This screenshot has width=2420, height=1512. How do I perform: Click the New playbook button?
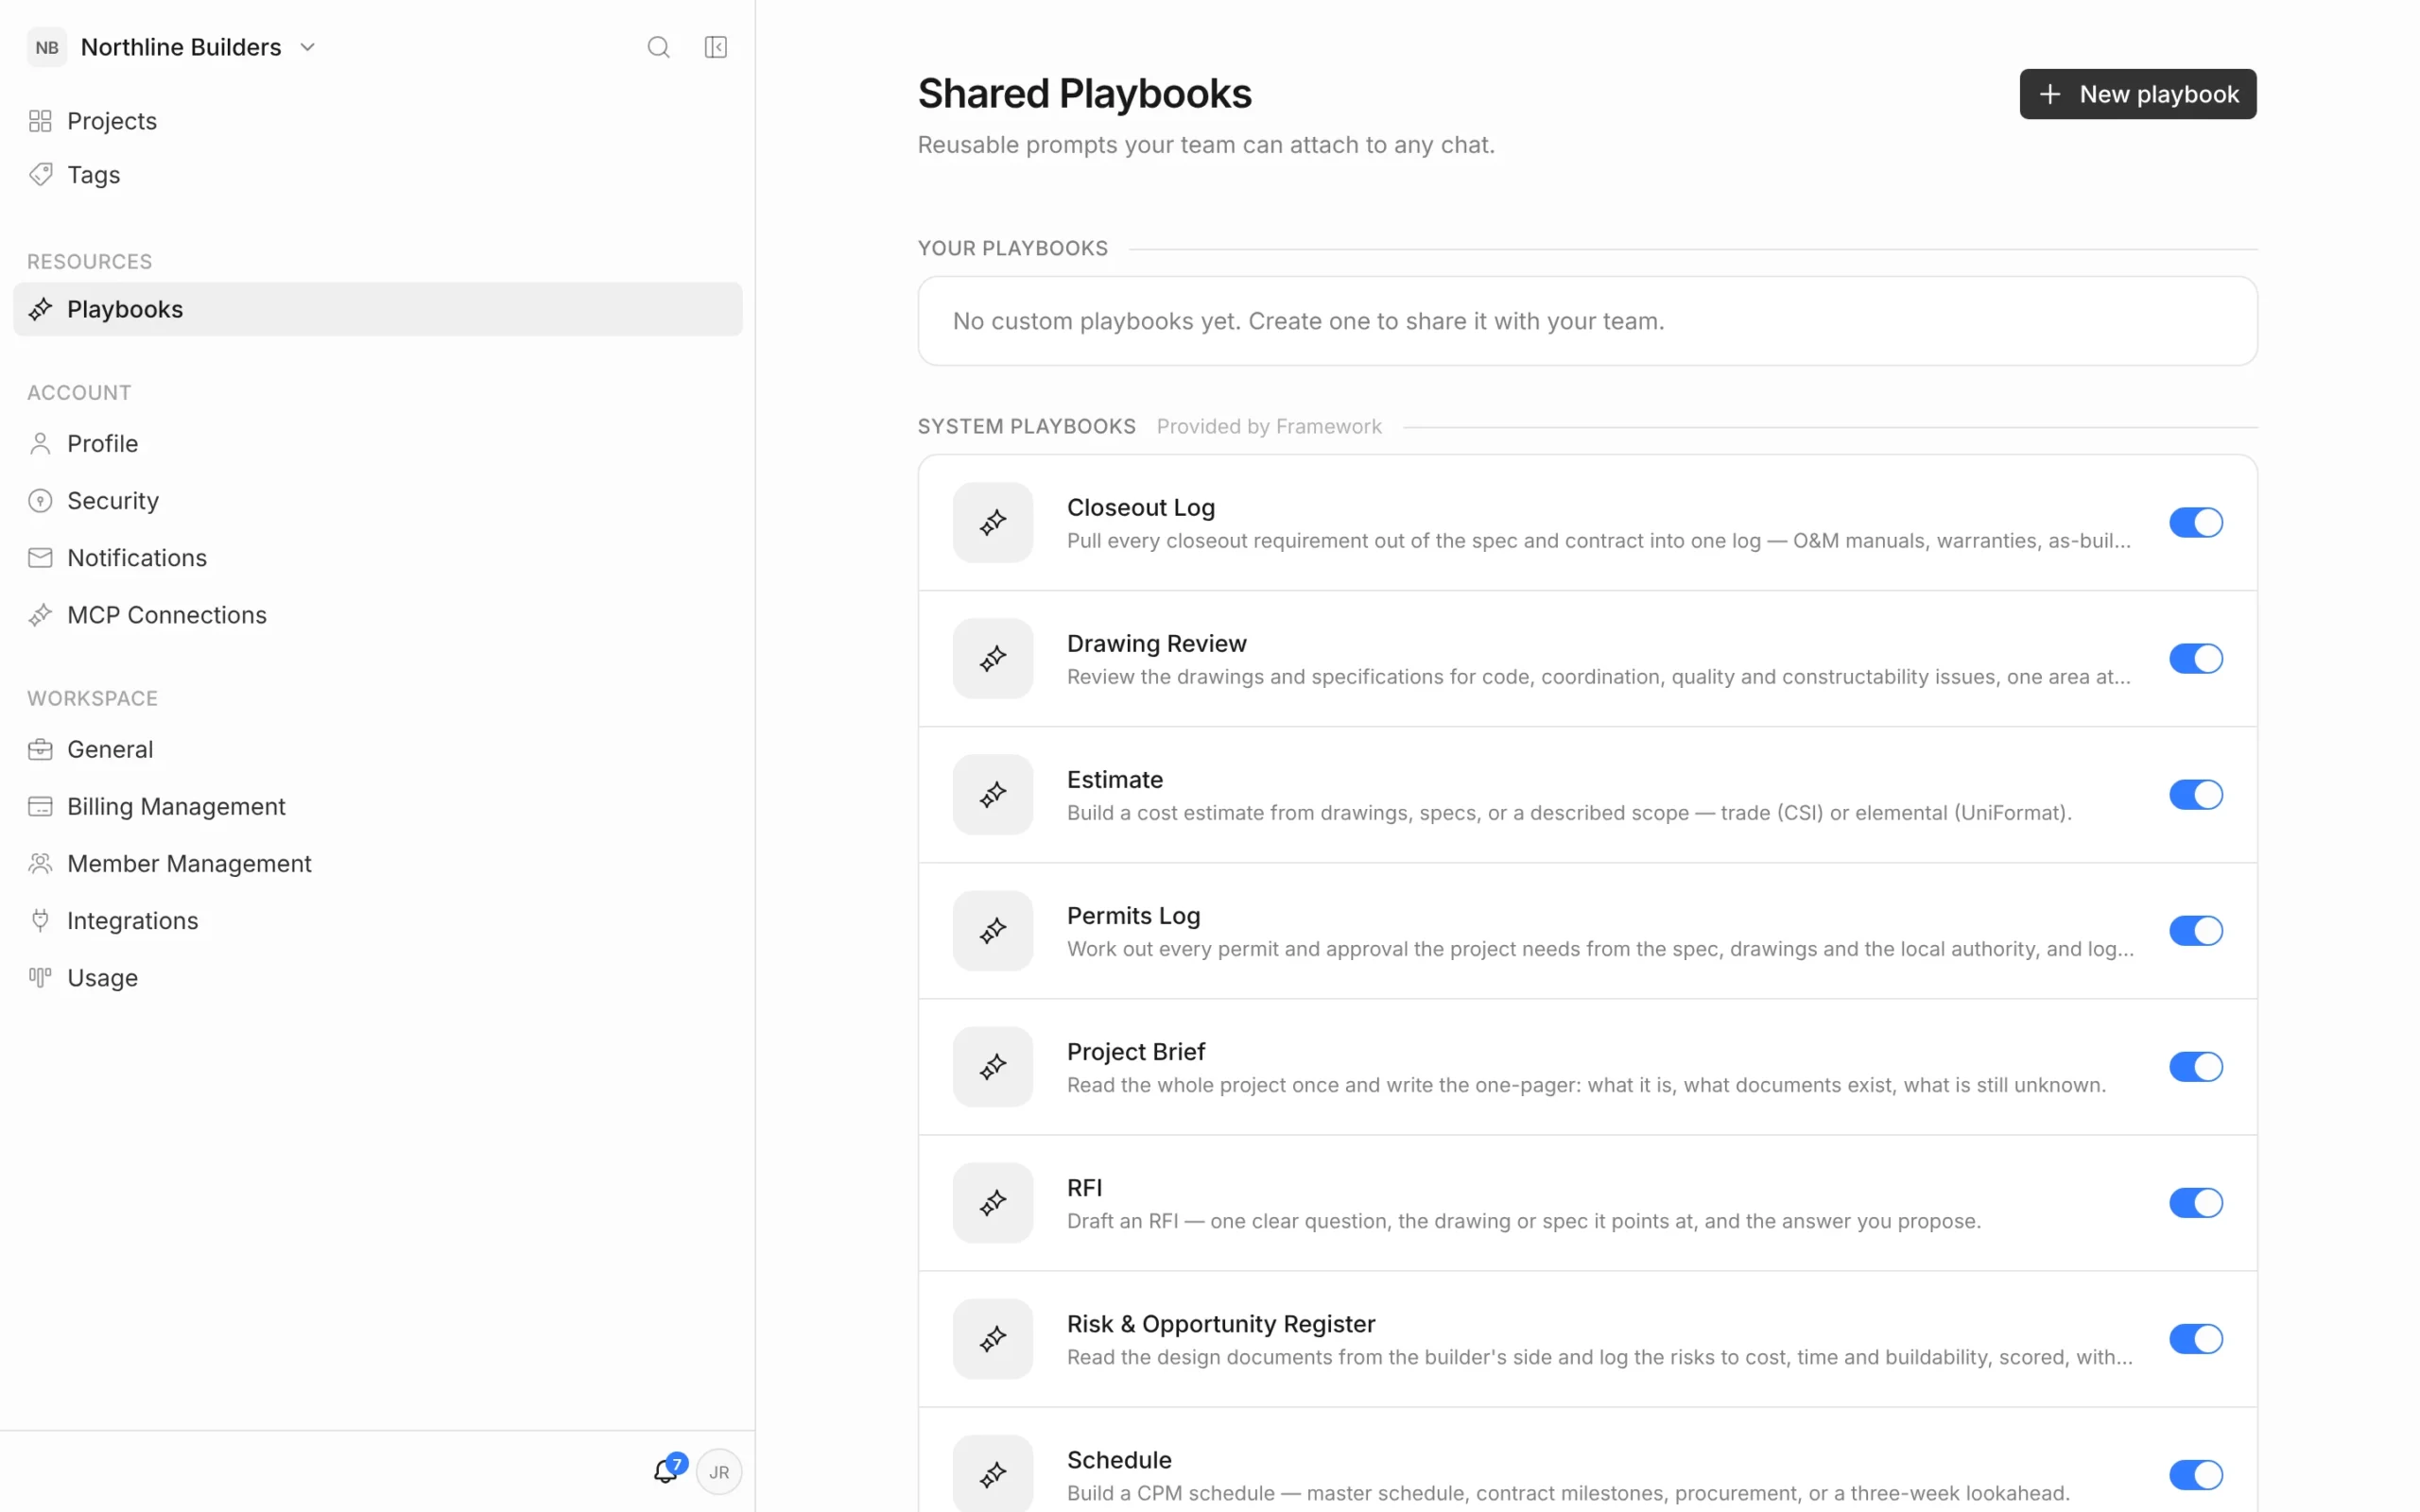click(x=2137, y=94)
